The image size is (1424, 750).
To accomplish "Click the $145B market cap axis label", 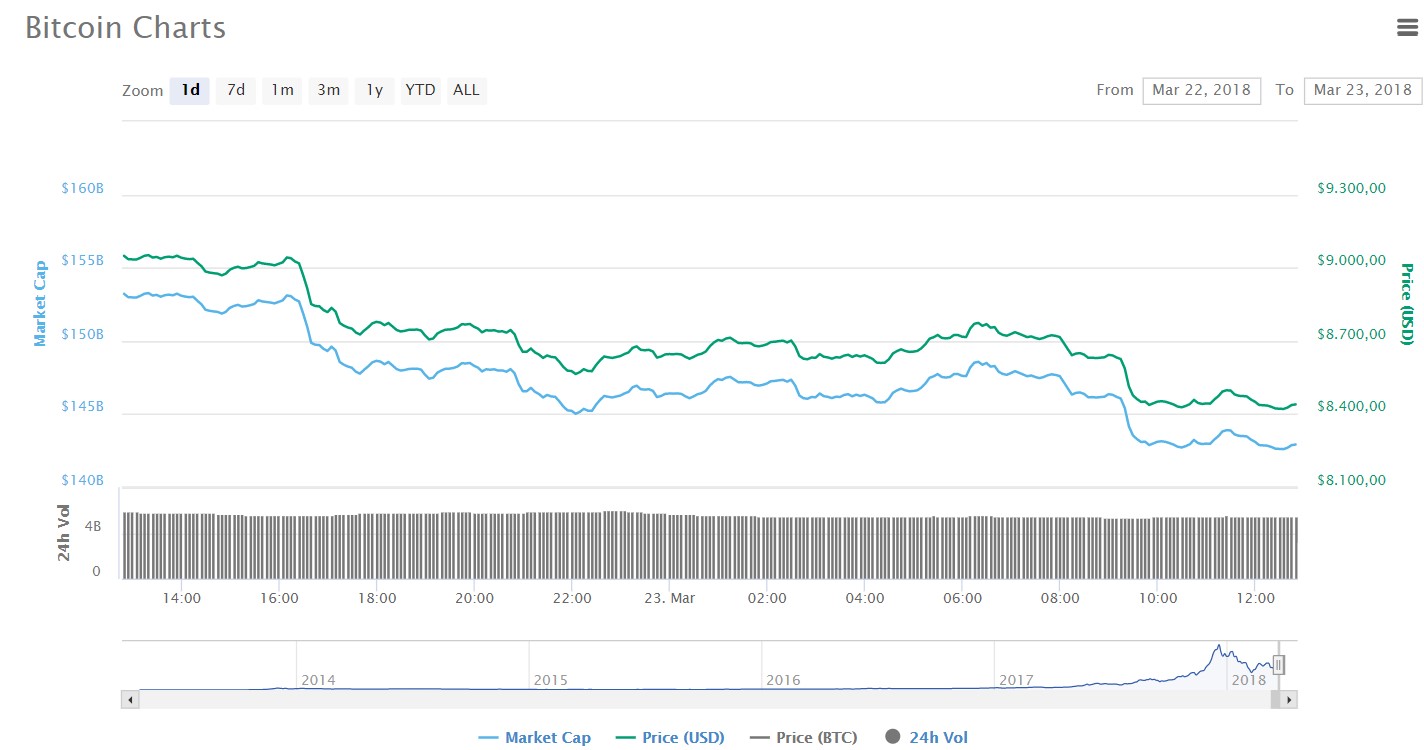I will (x=82, y=407).
